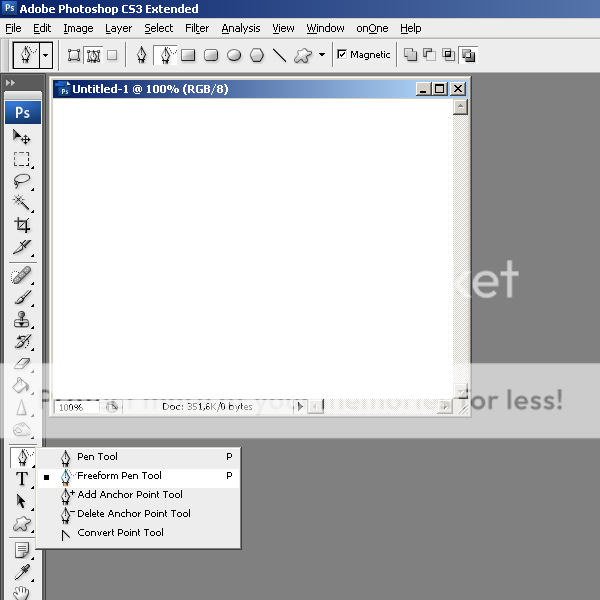Activate the Crop tool

point(21,225)
